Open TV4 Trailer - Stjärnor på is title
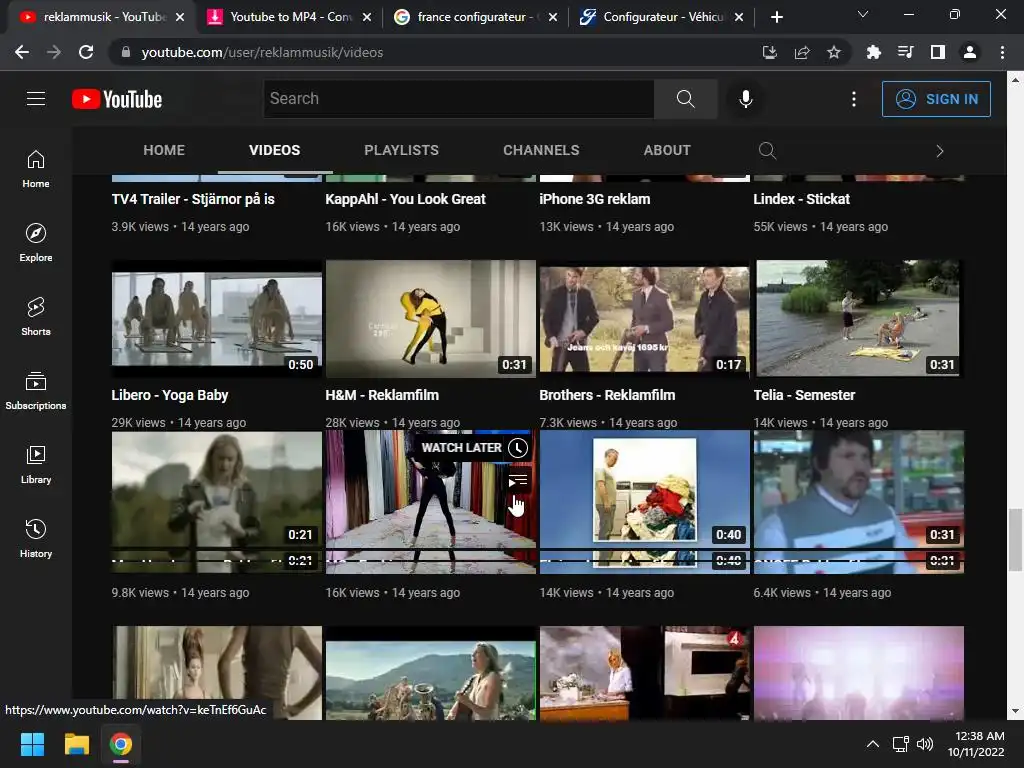 [x=193, y=199]
